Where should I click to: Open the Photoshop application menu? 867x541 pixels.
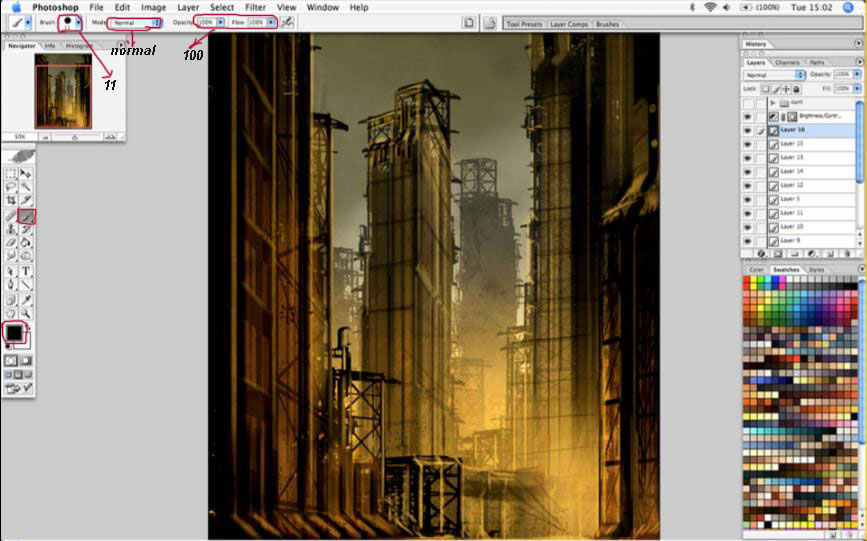pos(55,7)
